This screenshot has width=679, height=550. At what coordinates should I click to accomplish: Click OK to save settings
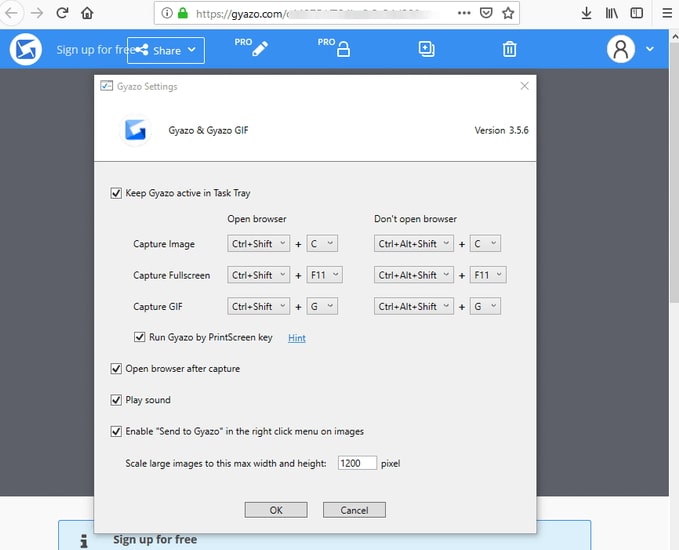tap(276, 510)
